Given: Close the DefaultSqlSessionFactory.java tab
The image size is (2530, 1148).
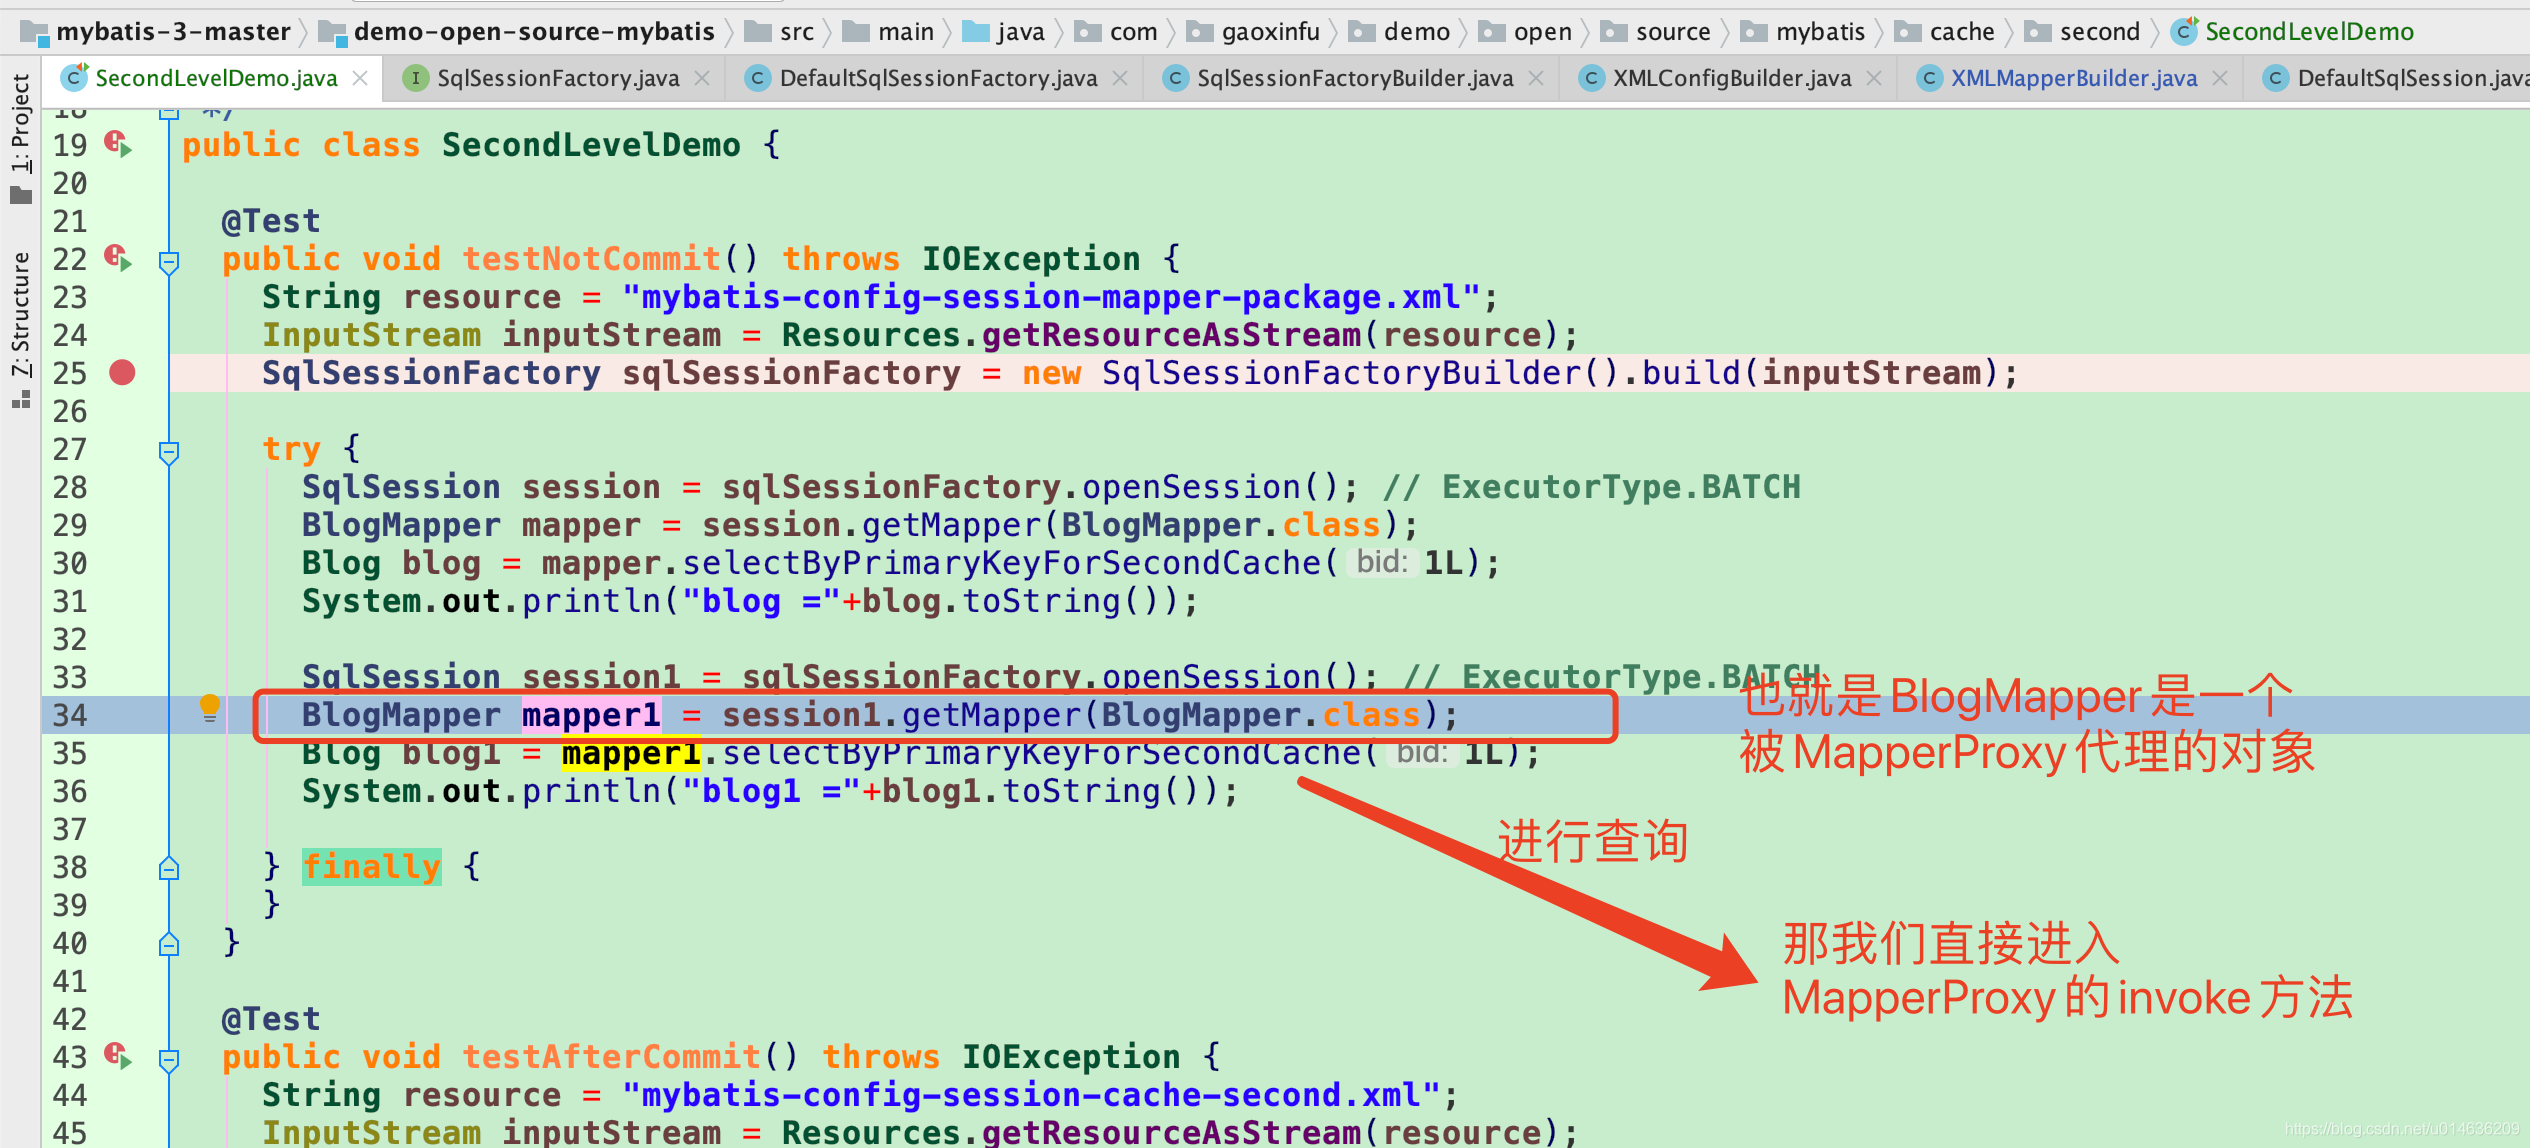Looking at the screenshot, I should pyautogui.click(x=1120, y=78).
